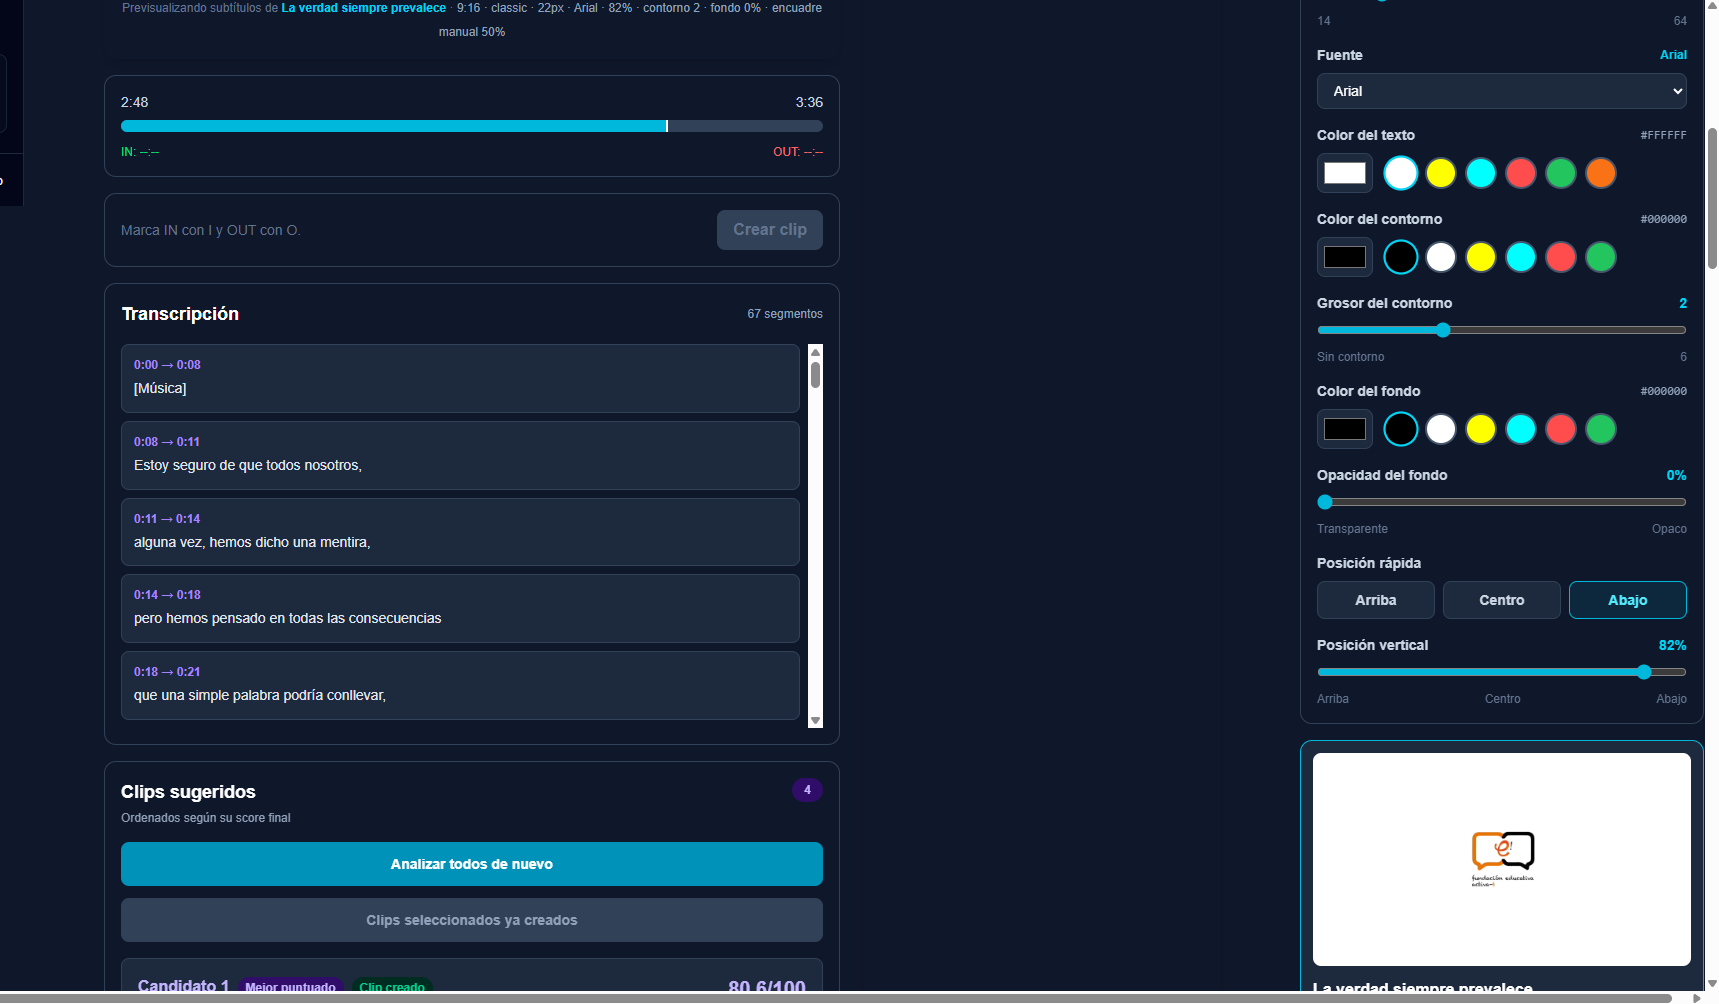Viewport: 1719px width, 1004px height.
Task: Set quick position to Centro
Action: click(1502, 600)
